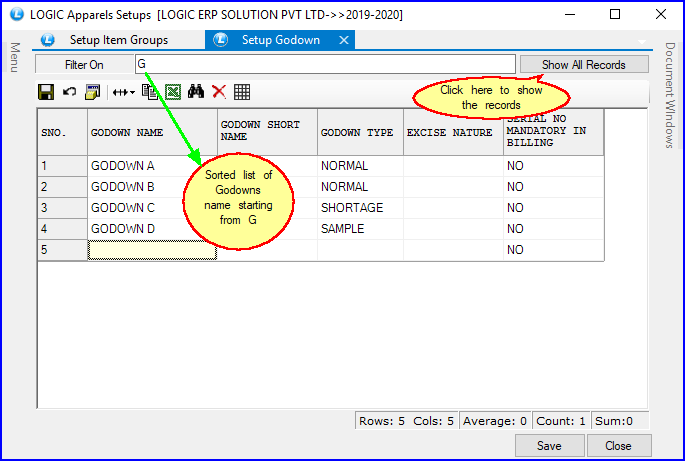Focus the filter text field containing G

pos(325,64)
